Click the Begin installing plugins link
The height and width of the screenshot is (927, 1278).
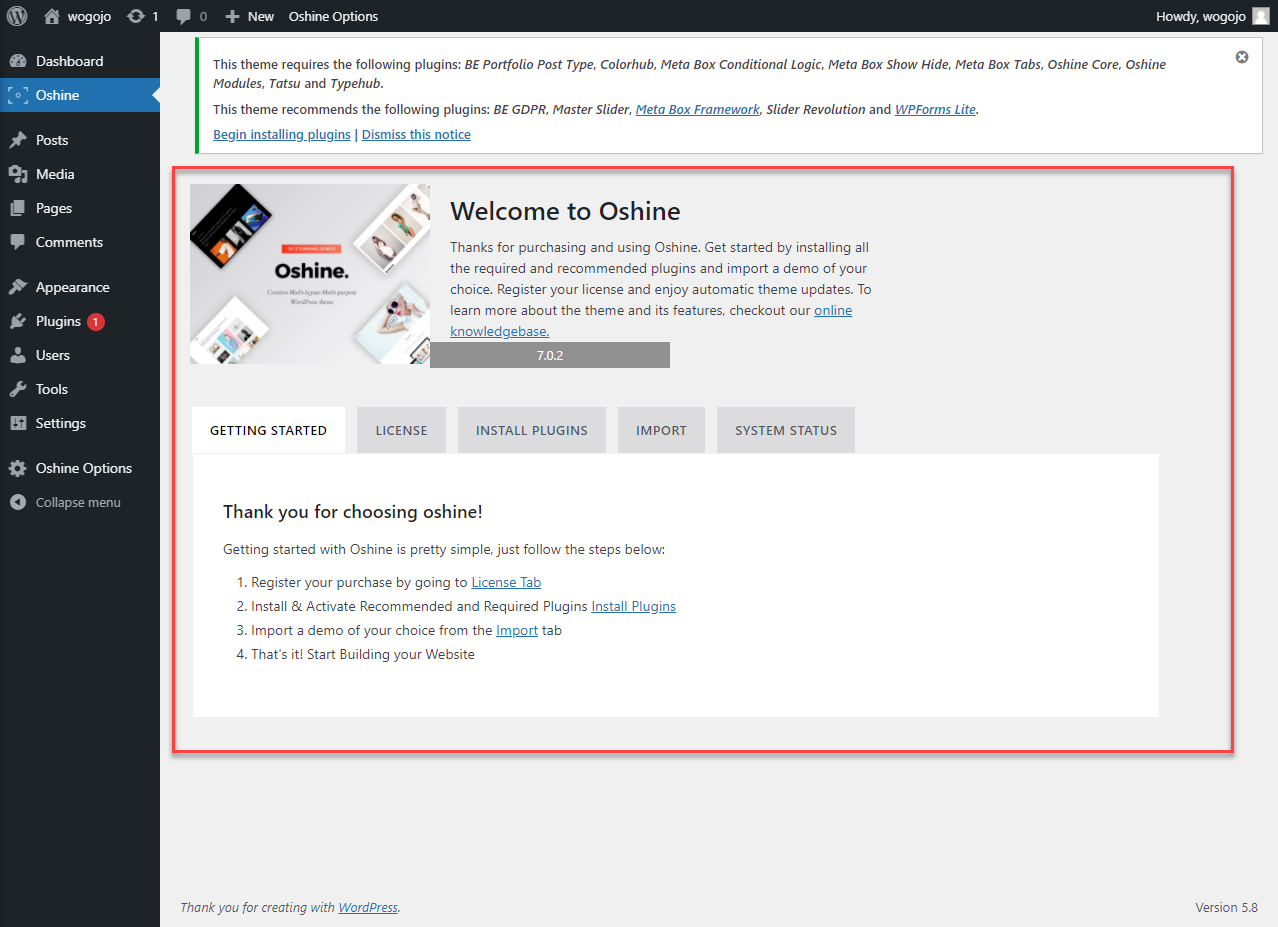282,134
